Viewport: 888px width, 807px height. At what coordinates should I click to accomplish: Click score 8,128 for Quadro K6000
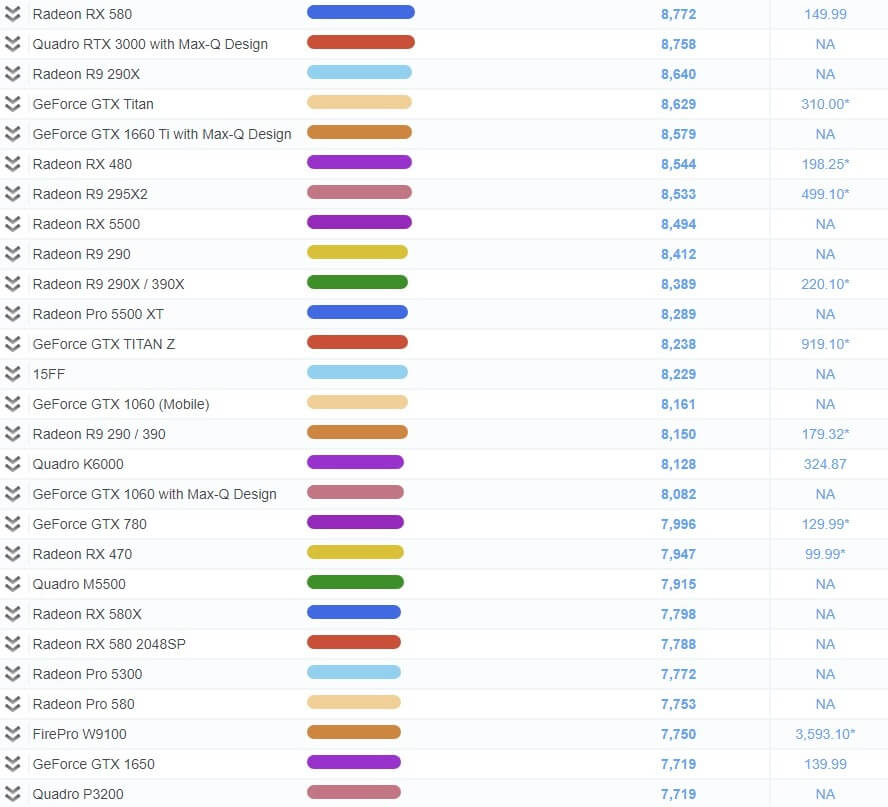(x=678, y=464)
